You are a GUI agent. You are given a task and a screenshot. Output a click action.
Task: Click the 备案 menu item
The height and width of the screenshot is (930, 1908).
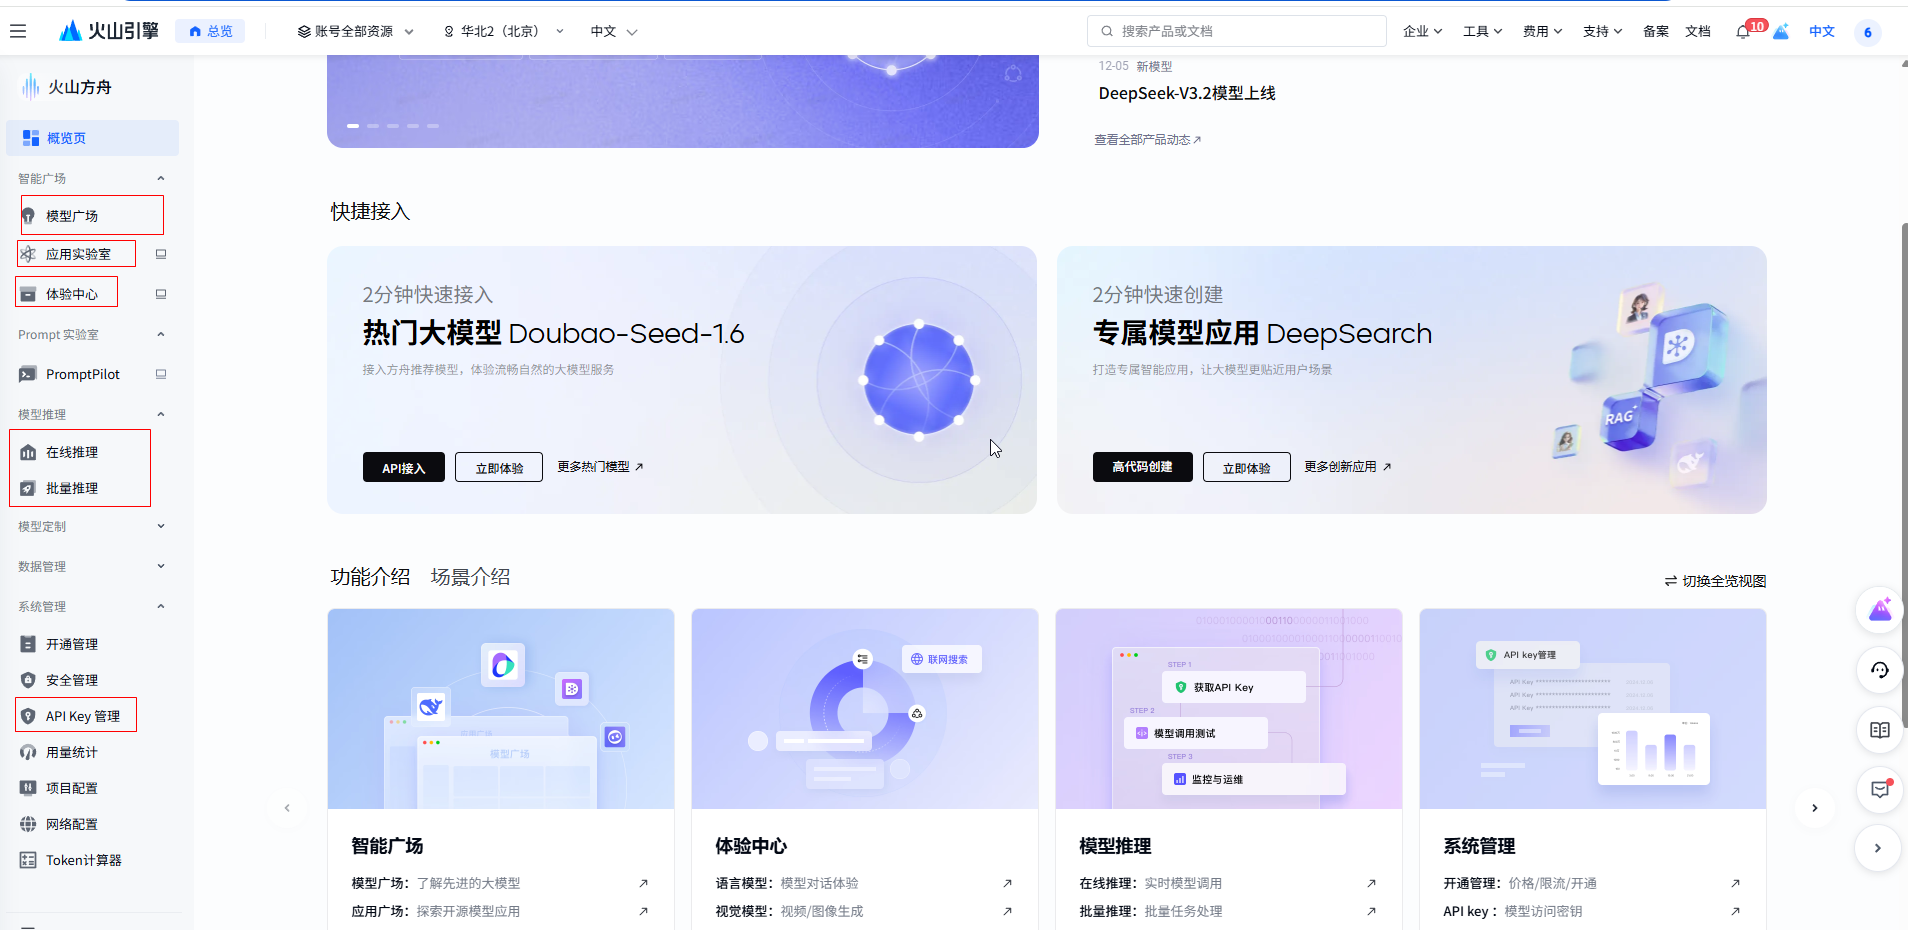point(1656,32)
